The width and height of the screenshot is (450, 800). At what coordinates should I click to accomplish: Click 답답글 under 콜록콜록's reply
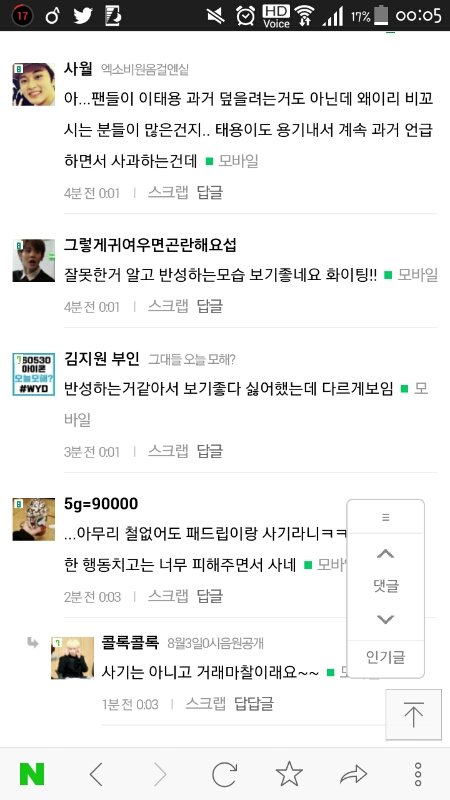[254, 704]
